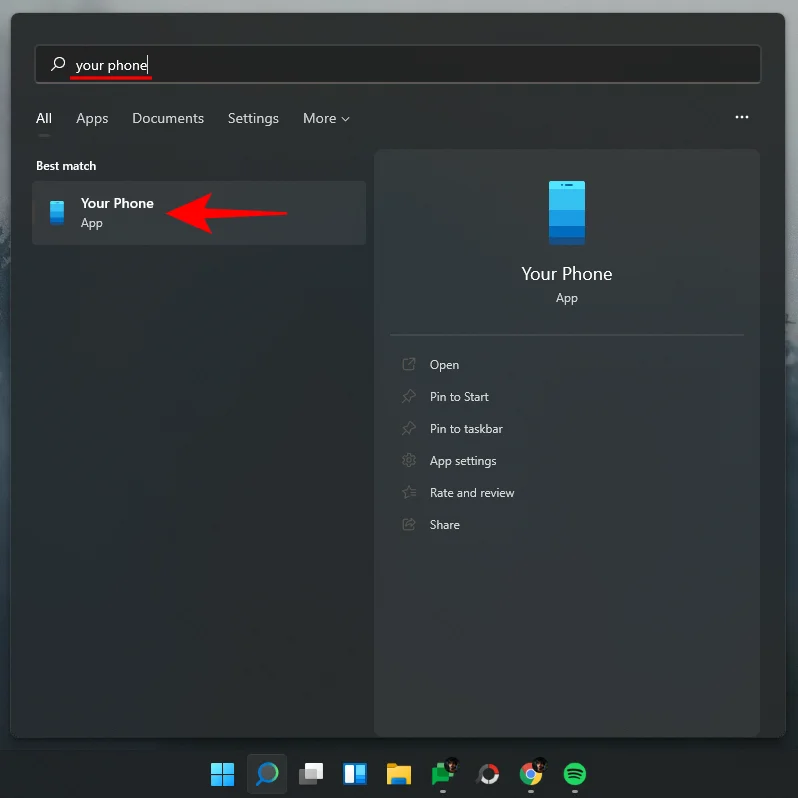The width and height of the screenshot is (798, 798).
Task: Open the three-dot options menu
Action: [x=742, y=118]
